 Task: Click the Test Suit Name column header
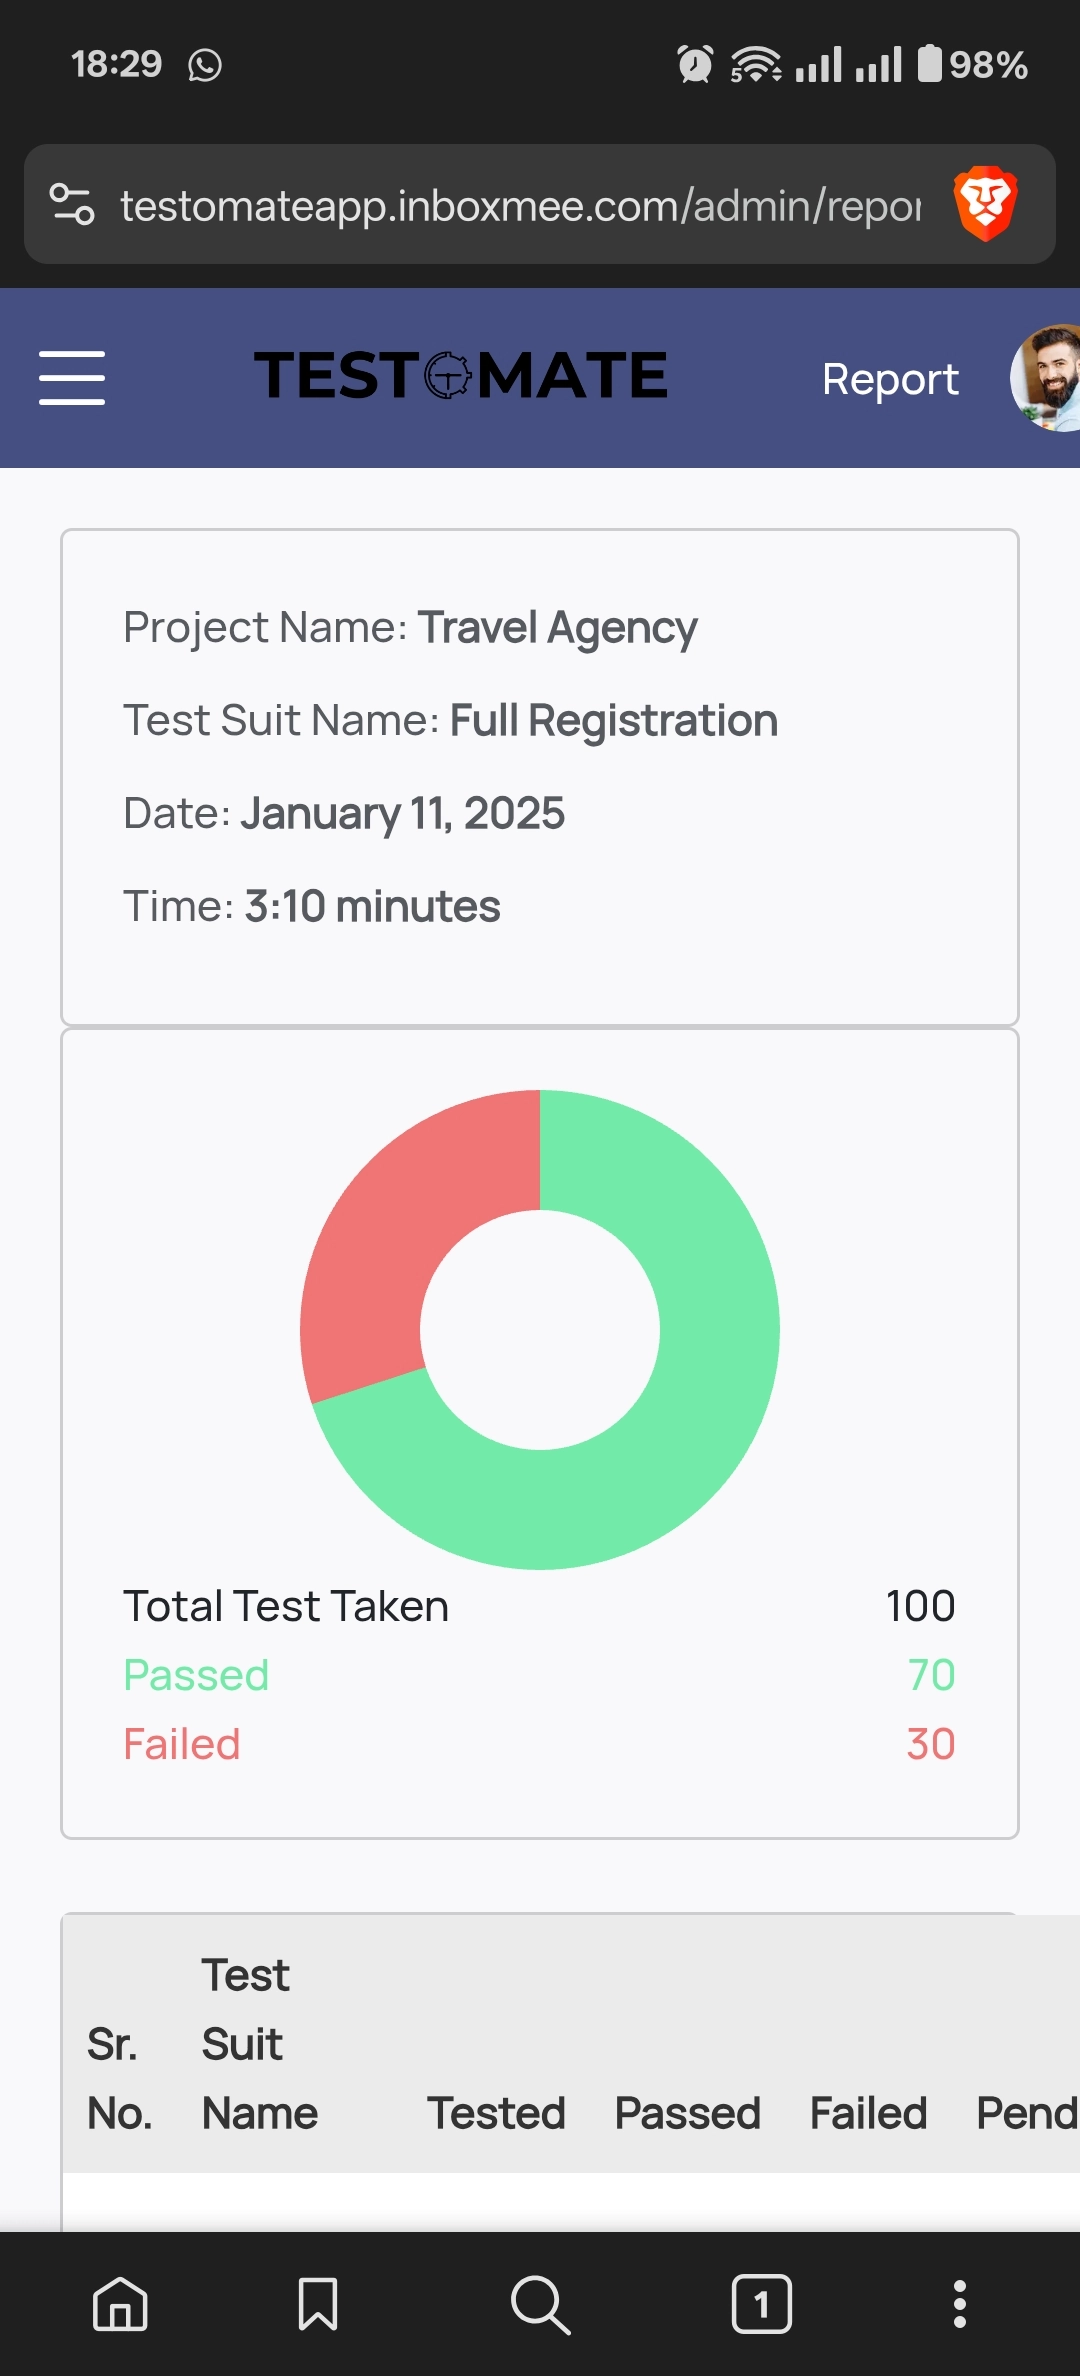(x=258, y=2044)
